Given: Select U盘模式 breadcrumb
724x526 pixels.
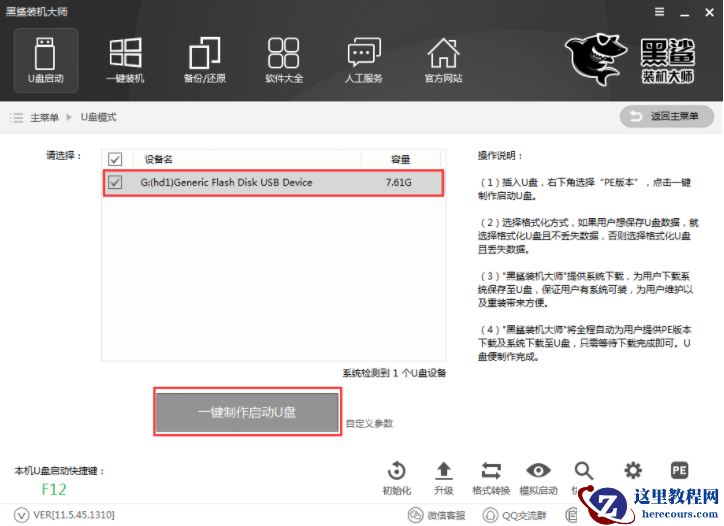Looking at the screenshot, I should pyautogui.click(x=98, y=117).
